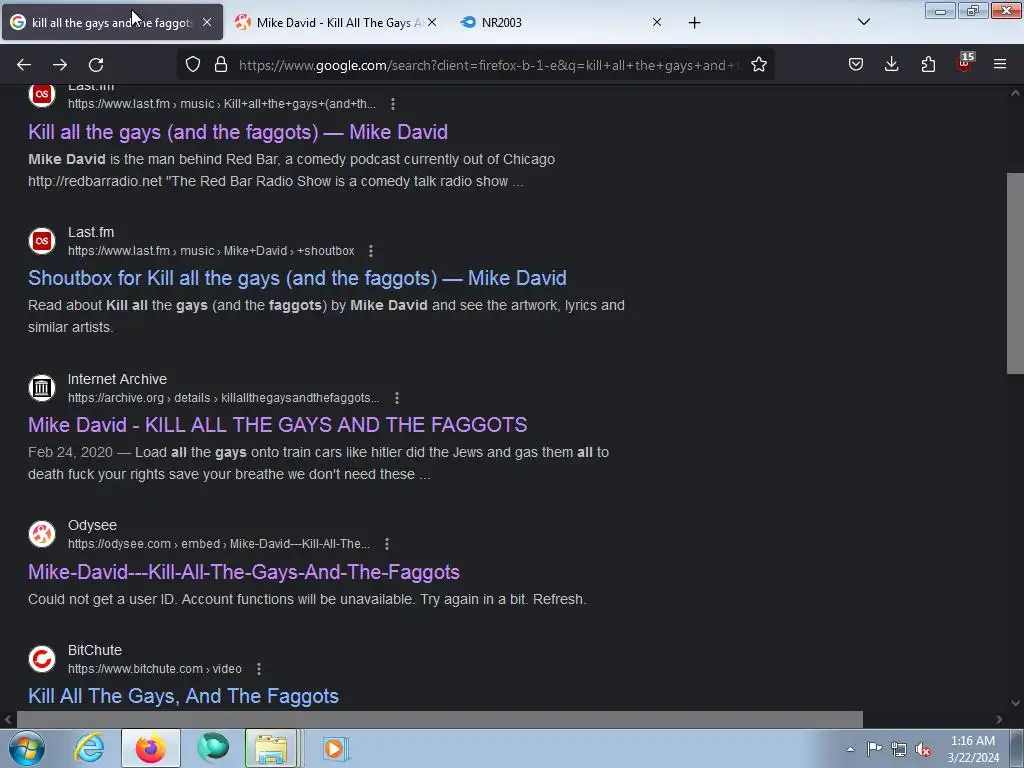Viewport: 1024px width, 768px height.
Task: Click the Odysee favicon in results
Action: coord(42,534)
